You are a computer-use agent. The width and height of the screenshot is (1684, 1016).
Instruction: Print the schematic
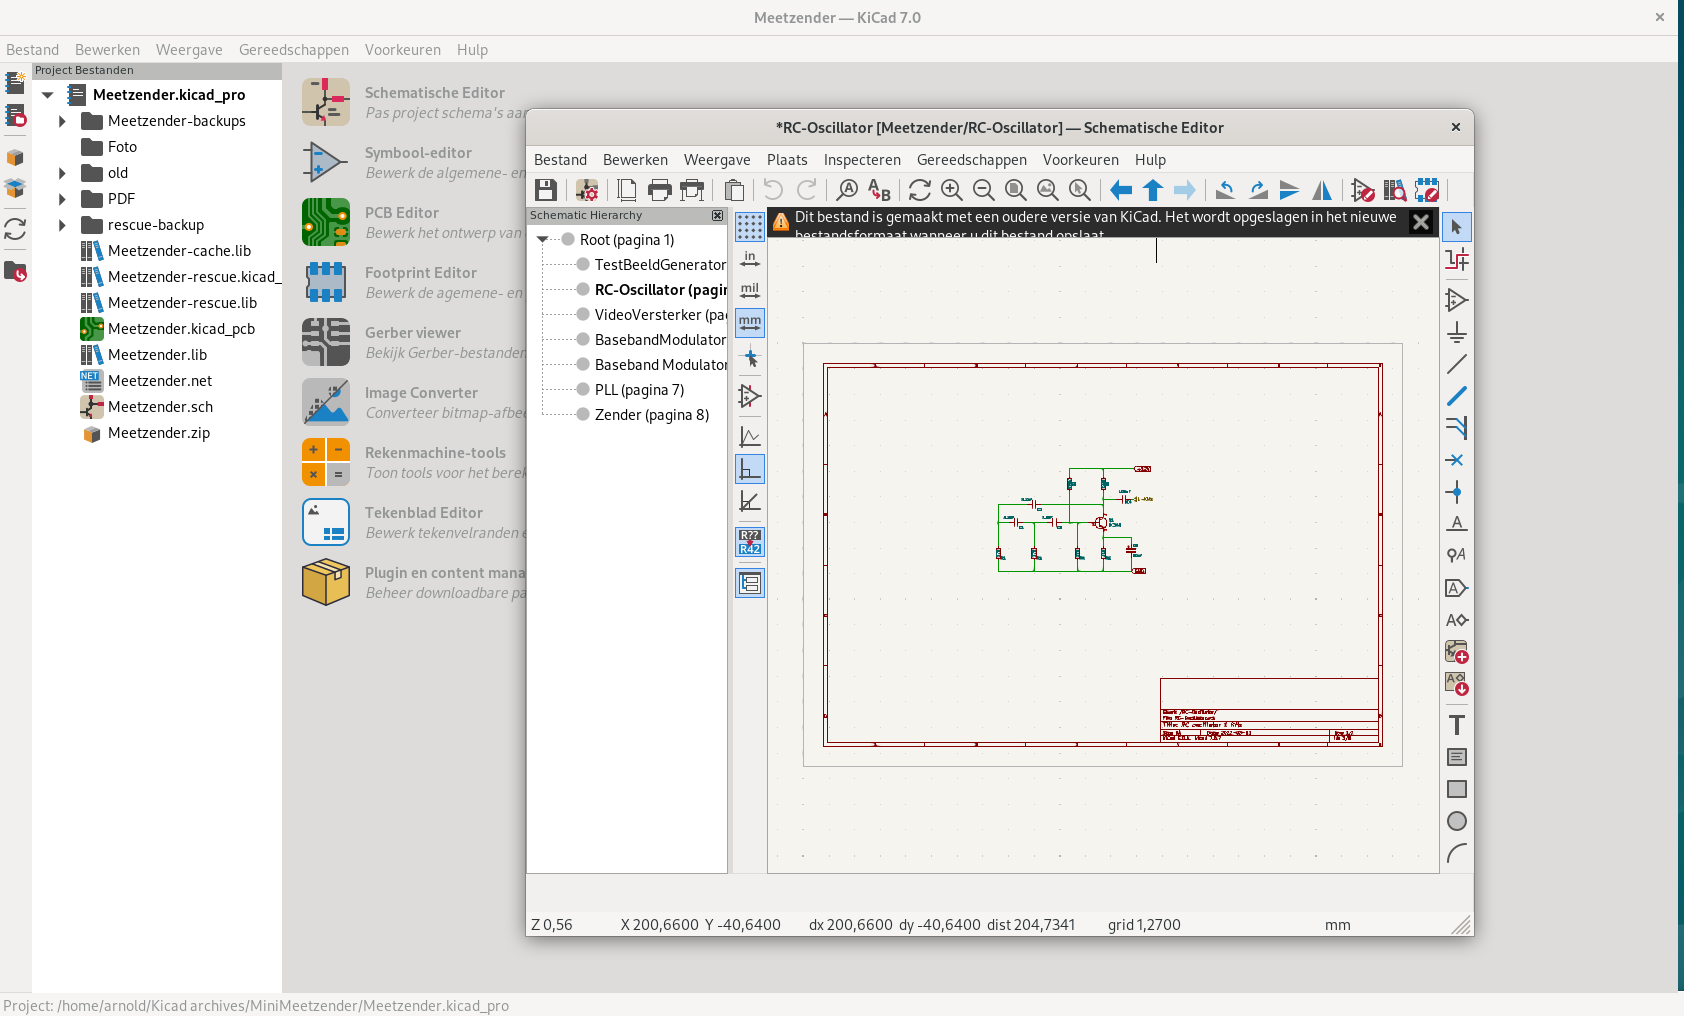pos(659,190)
